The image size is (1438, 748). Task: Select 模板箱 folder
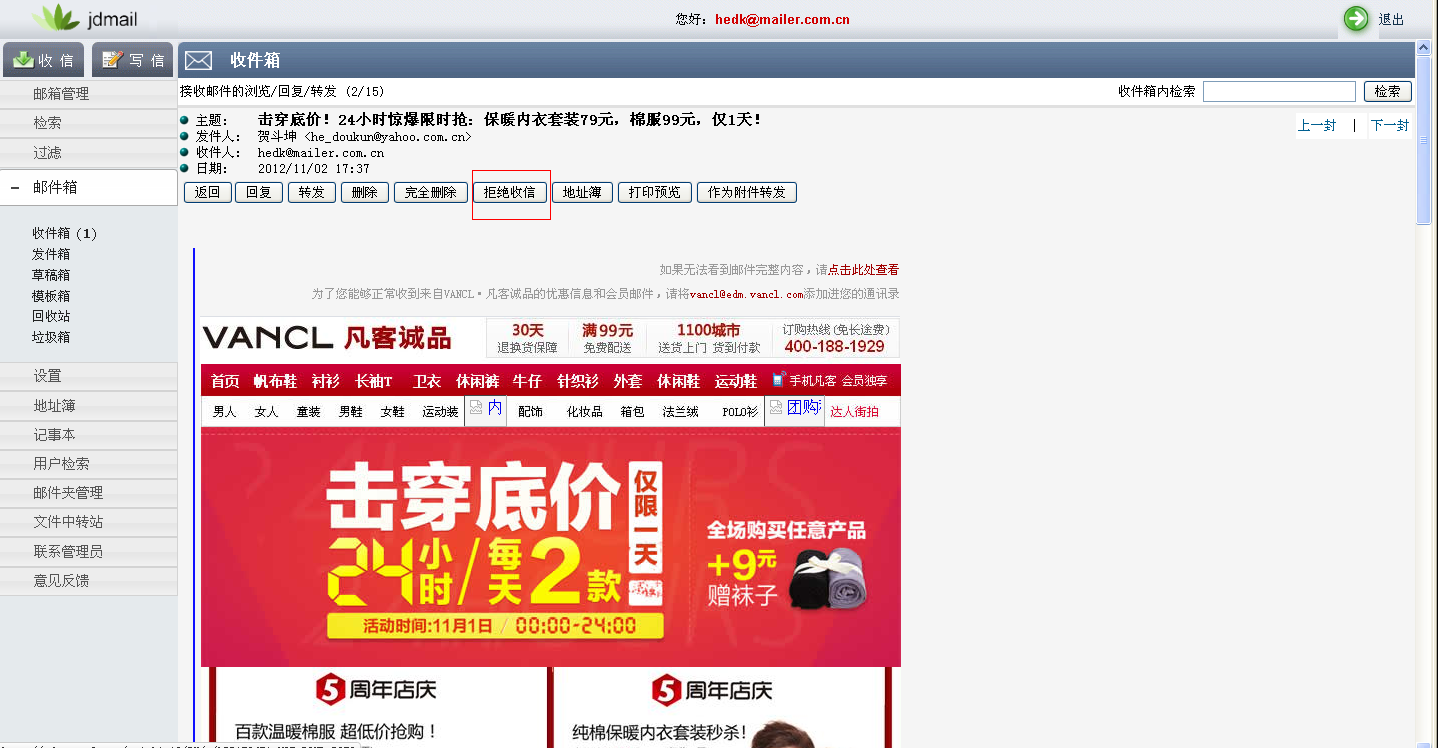[51, 296]
